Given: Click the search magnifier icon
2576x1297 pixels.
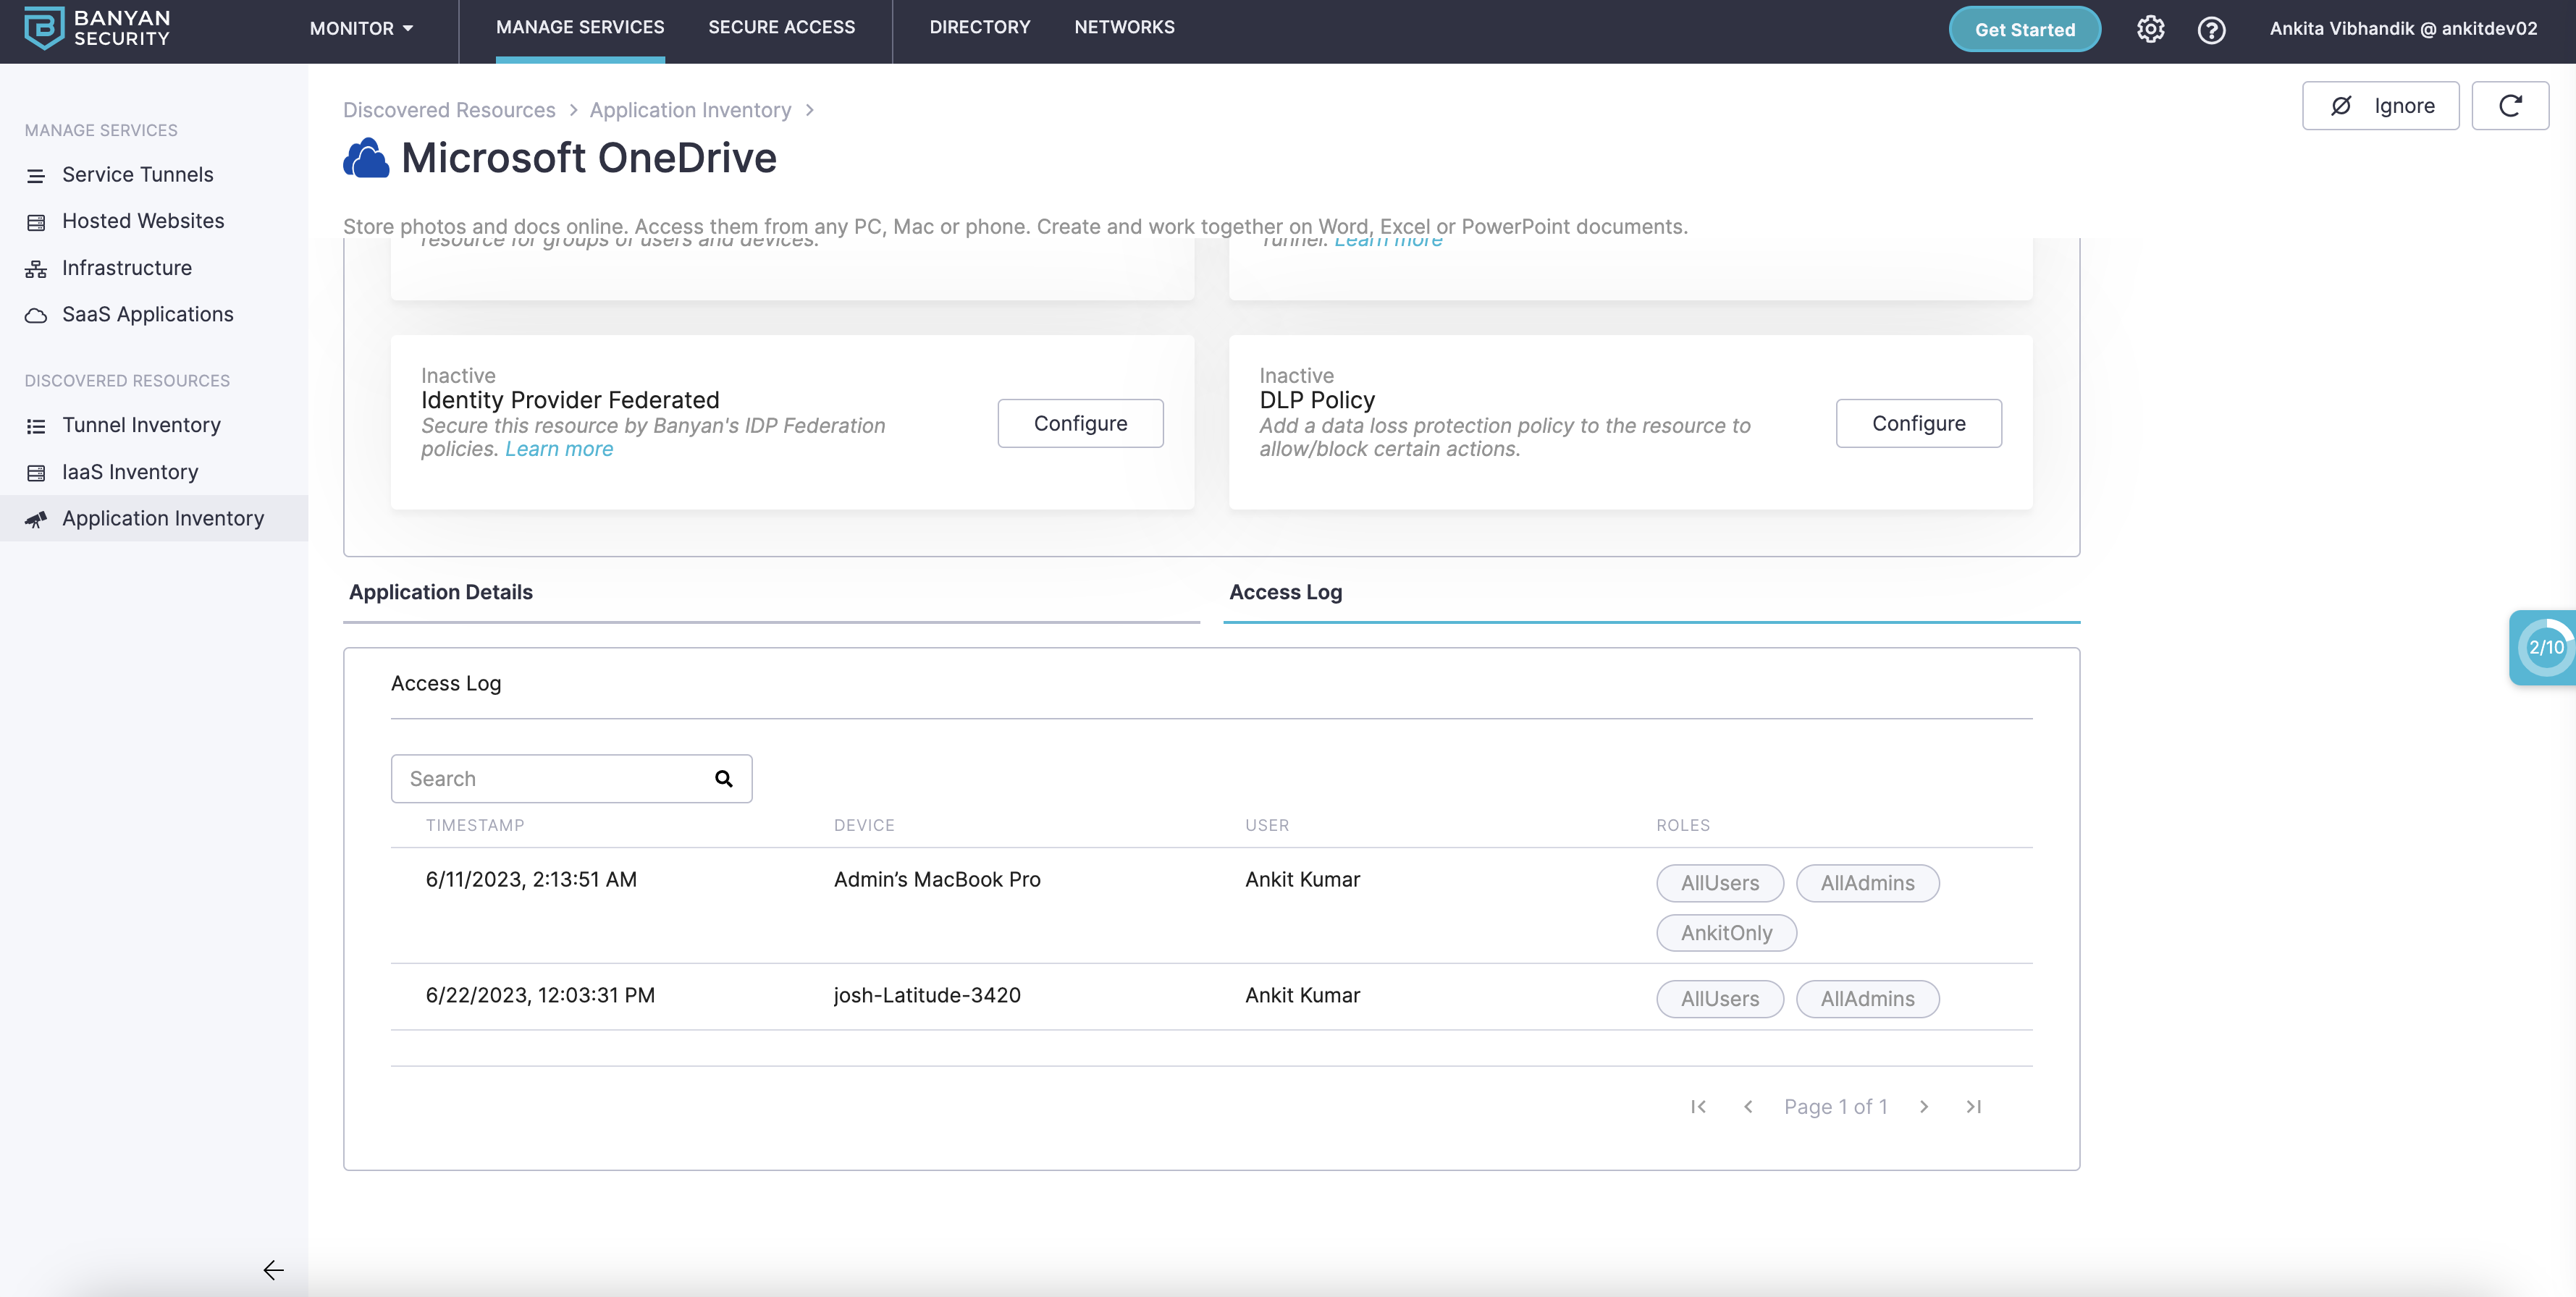Looking at the screenshot, I should 723,779.
